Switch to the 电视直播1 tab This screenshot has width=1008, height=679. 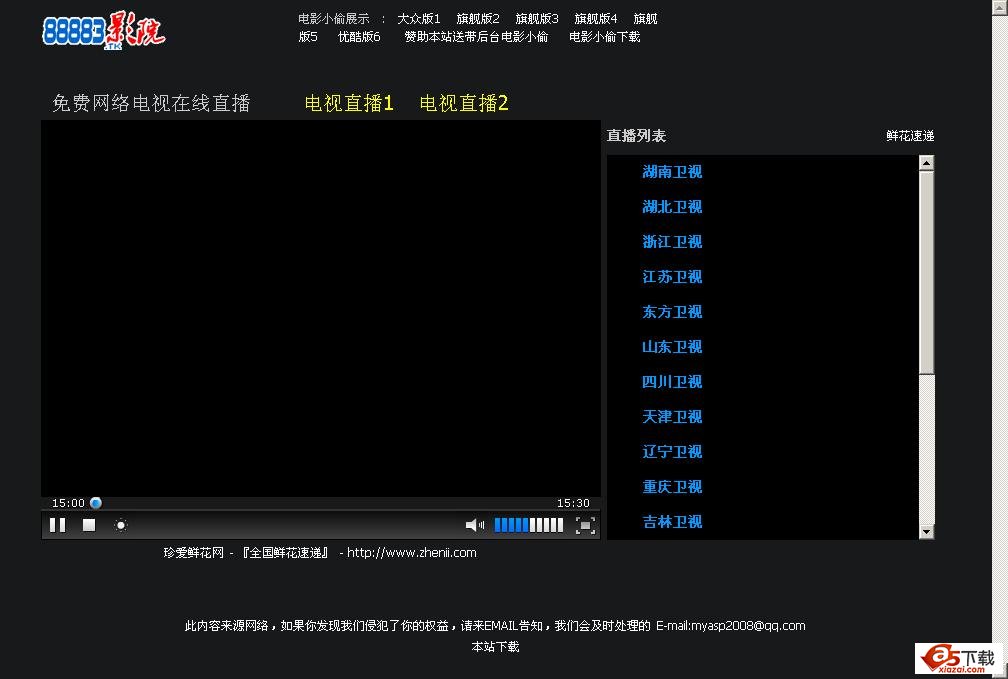348,103
